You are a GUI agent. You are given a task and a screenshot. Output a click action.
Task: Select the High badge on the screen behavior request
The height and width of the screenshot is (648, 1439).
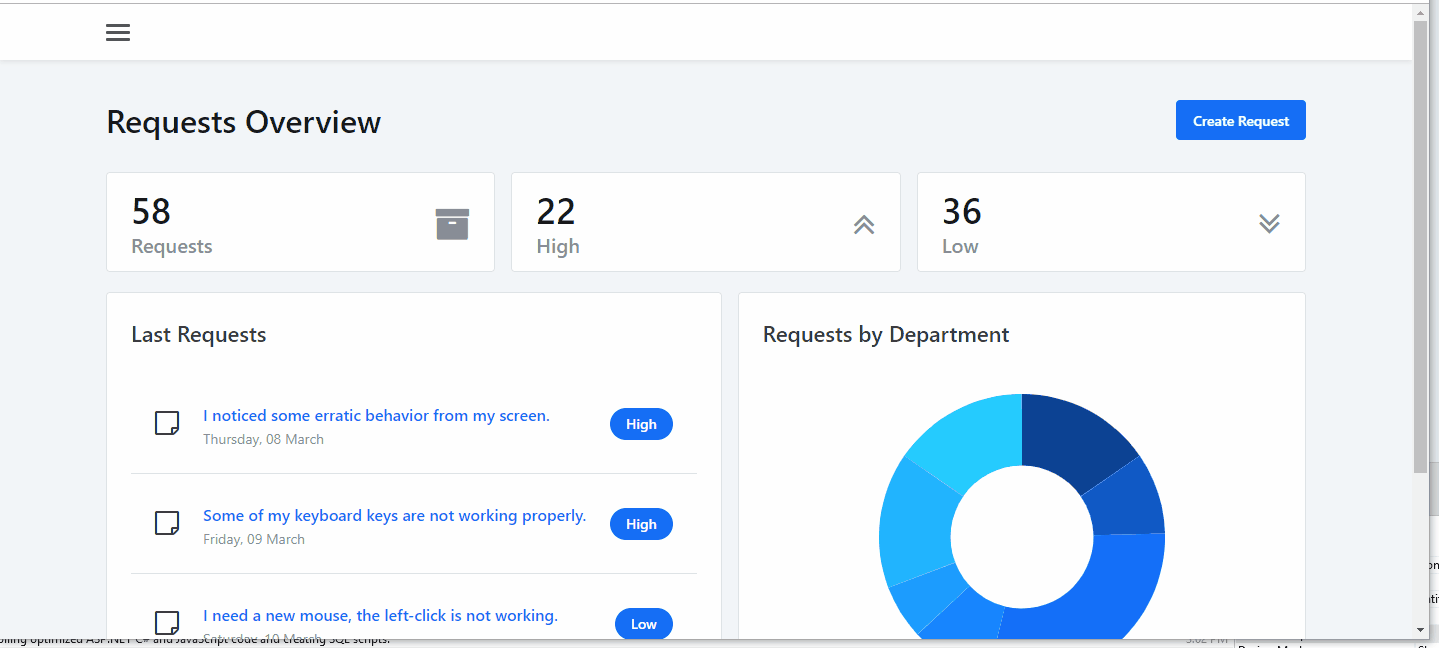tap(641, 423)
